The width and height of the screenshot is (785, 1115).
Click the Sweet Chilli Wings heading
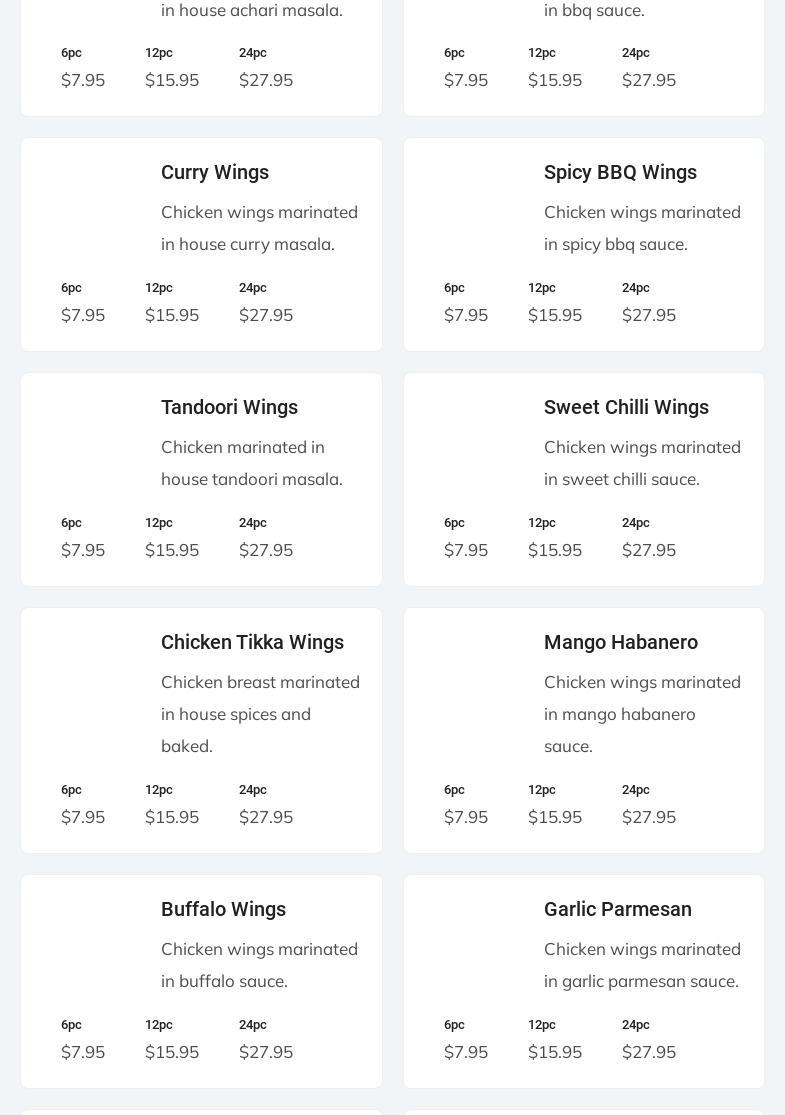pos(626,407)
